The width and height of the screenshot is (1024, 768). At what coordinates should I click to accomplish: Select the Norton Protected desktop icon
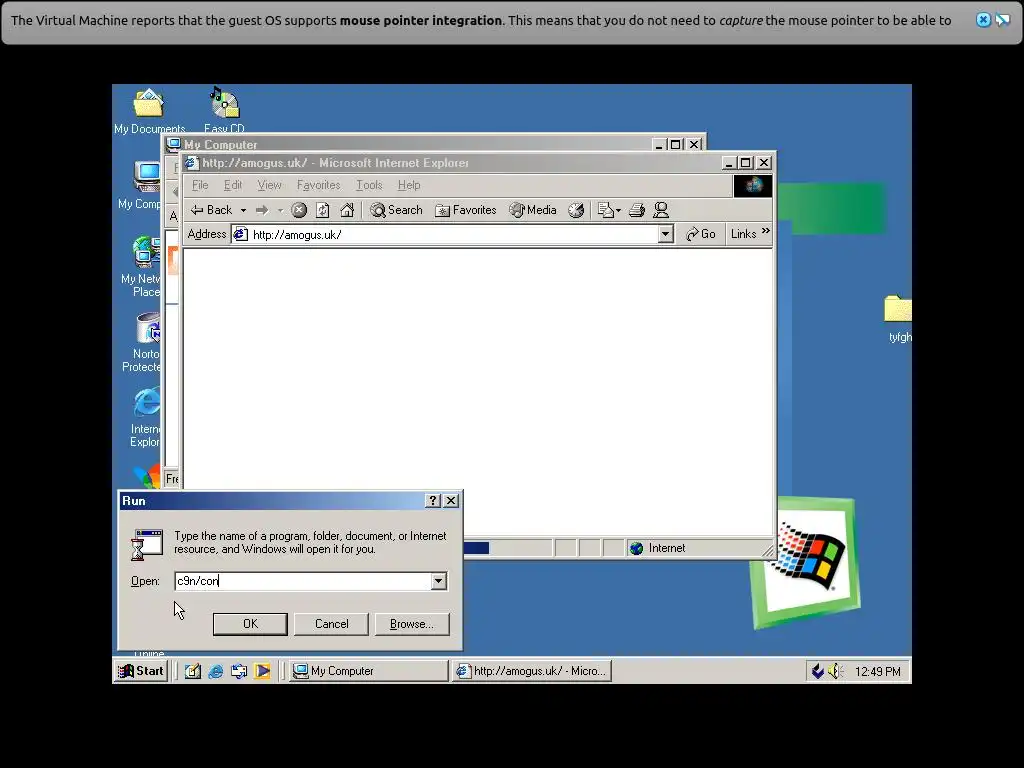pyautogui.click(x=142, y=342)
